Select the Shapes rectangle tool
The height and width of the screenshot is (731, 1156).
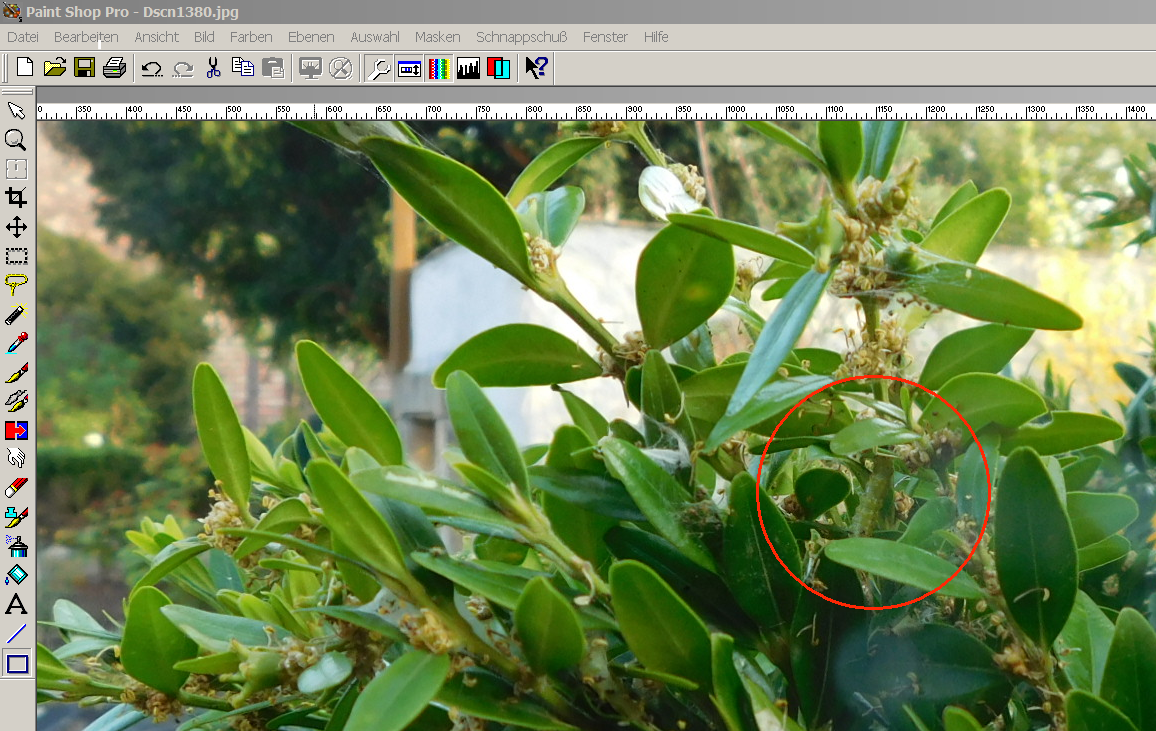tap(16, 663)
